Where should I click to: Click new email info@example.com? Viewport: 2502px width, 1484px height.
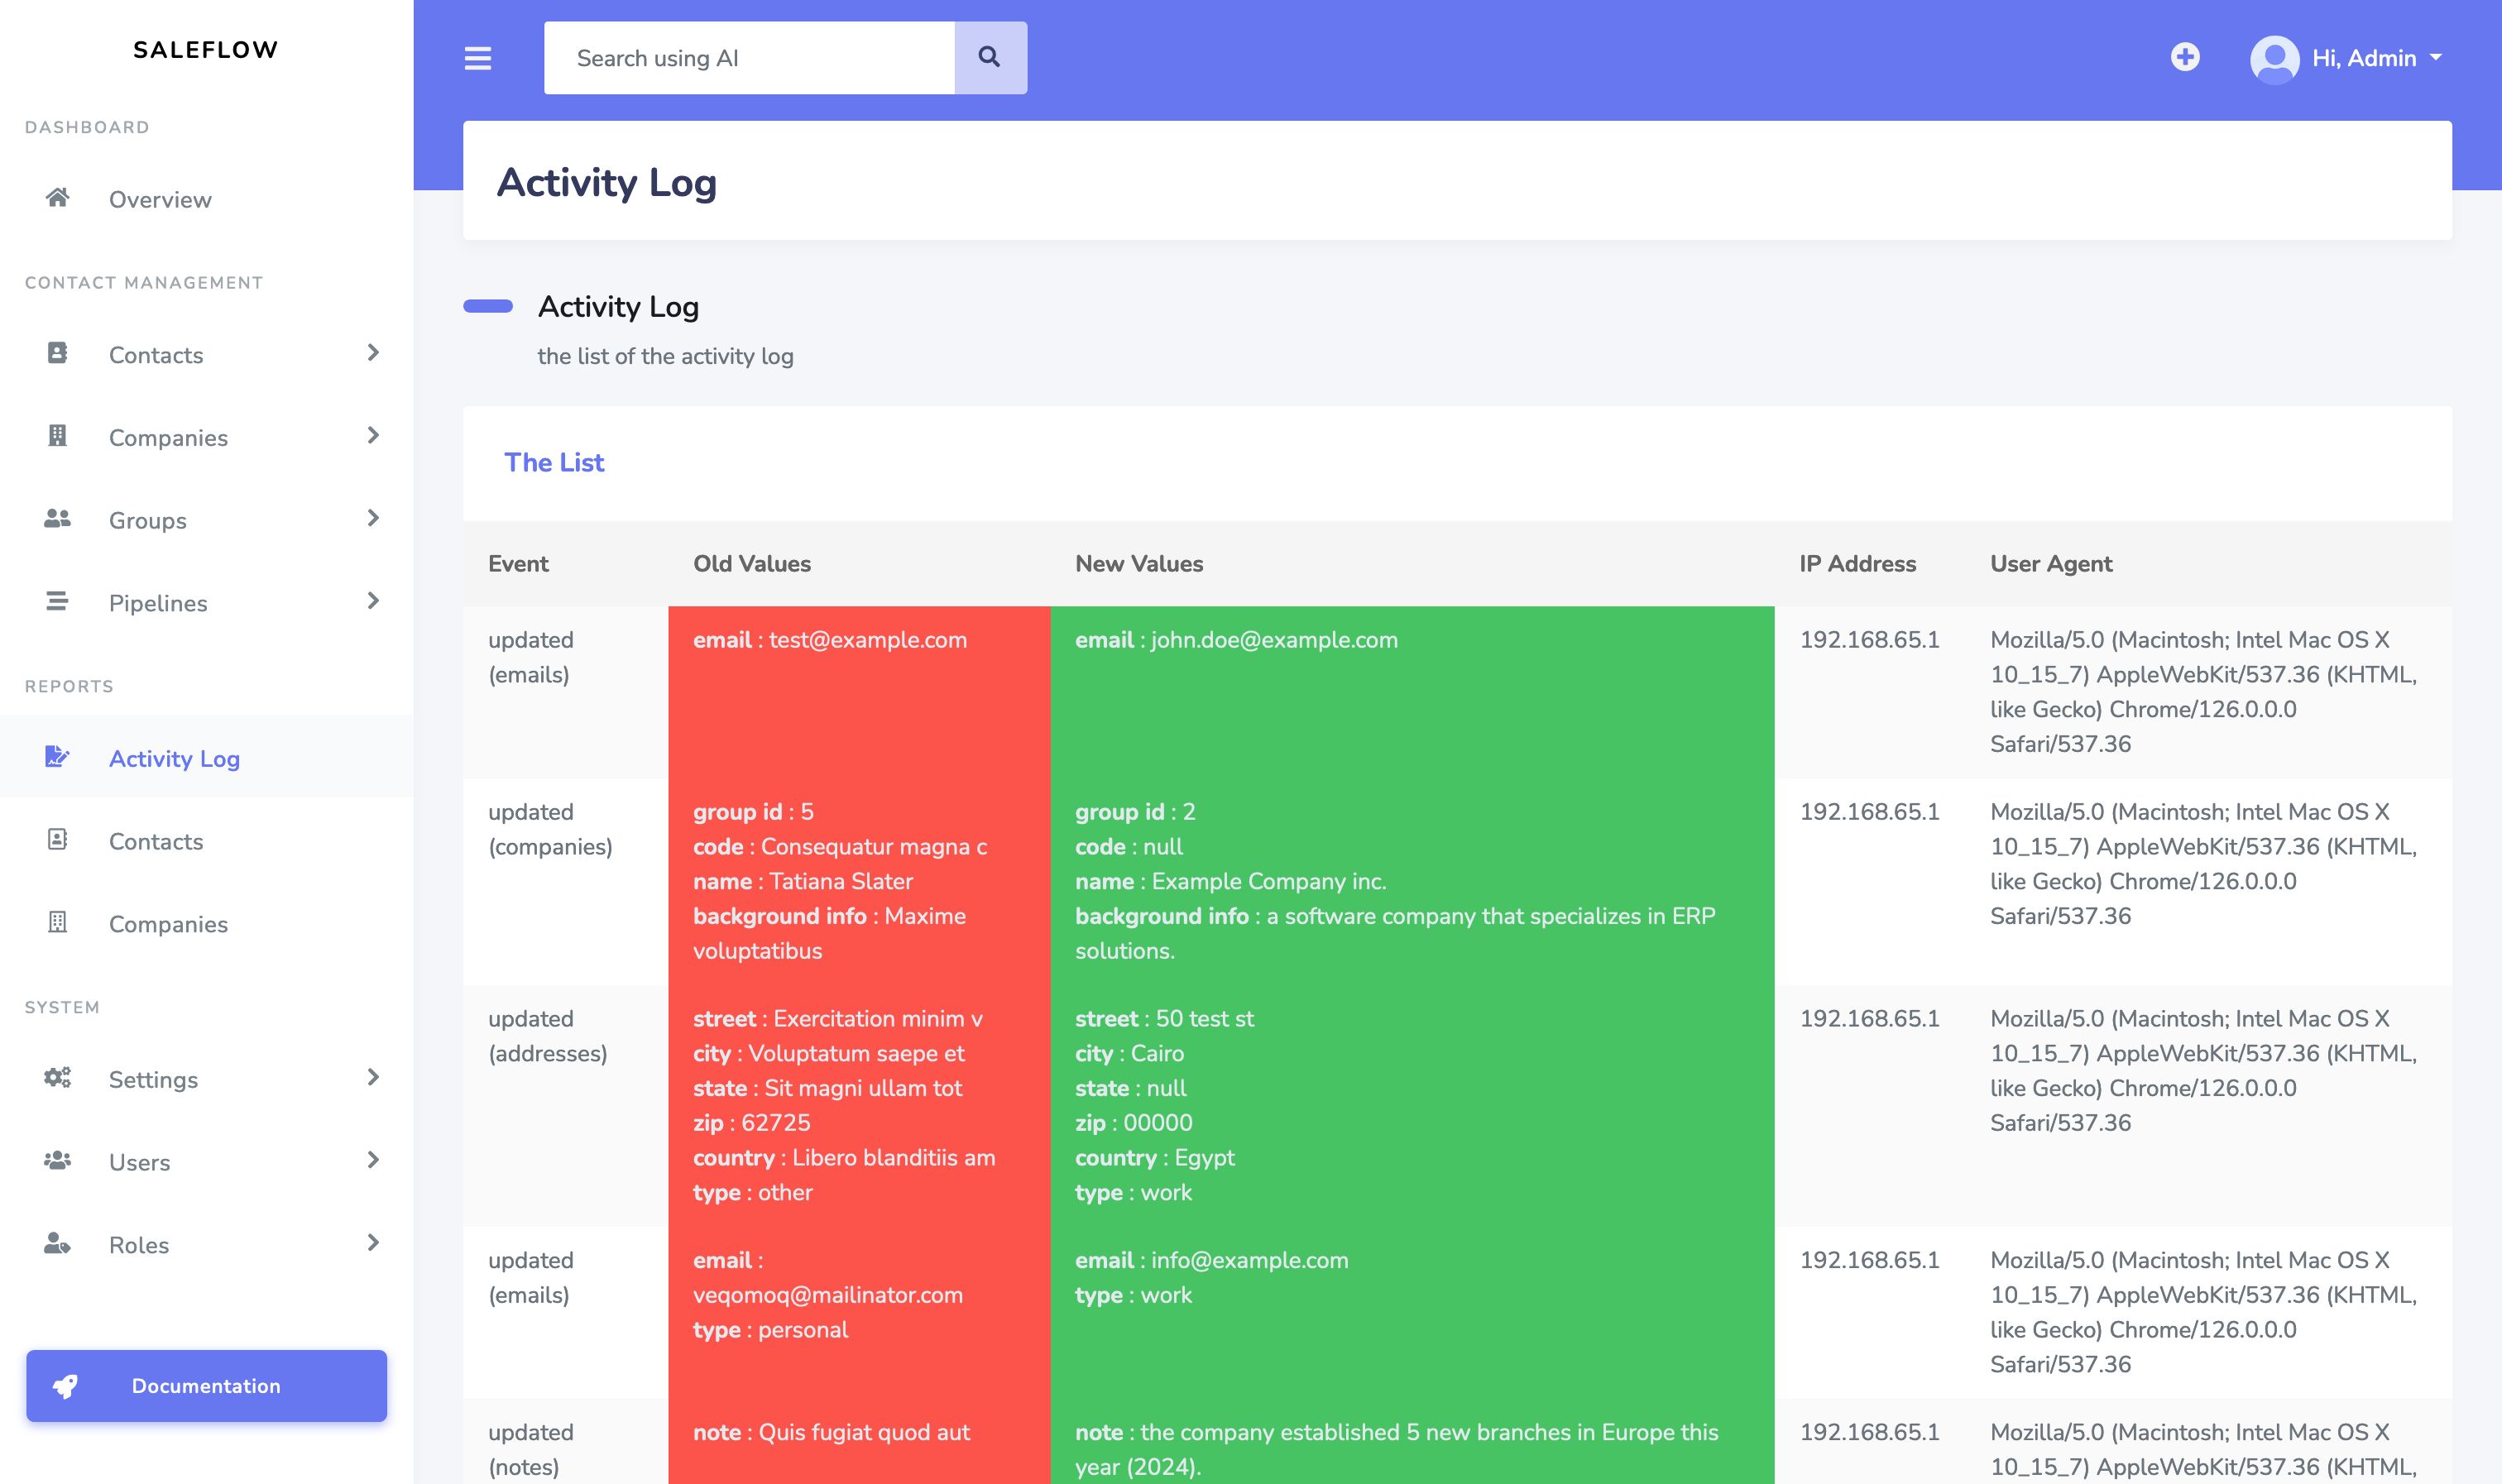(1249, 1261)
